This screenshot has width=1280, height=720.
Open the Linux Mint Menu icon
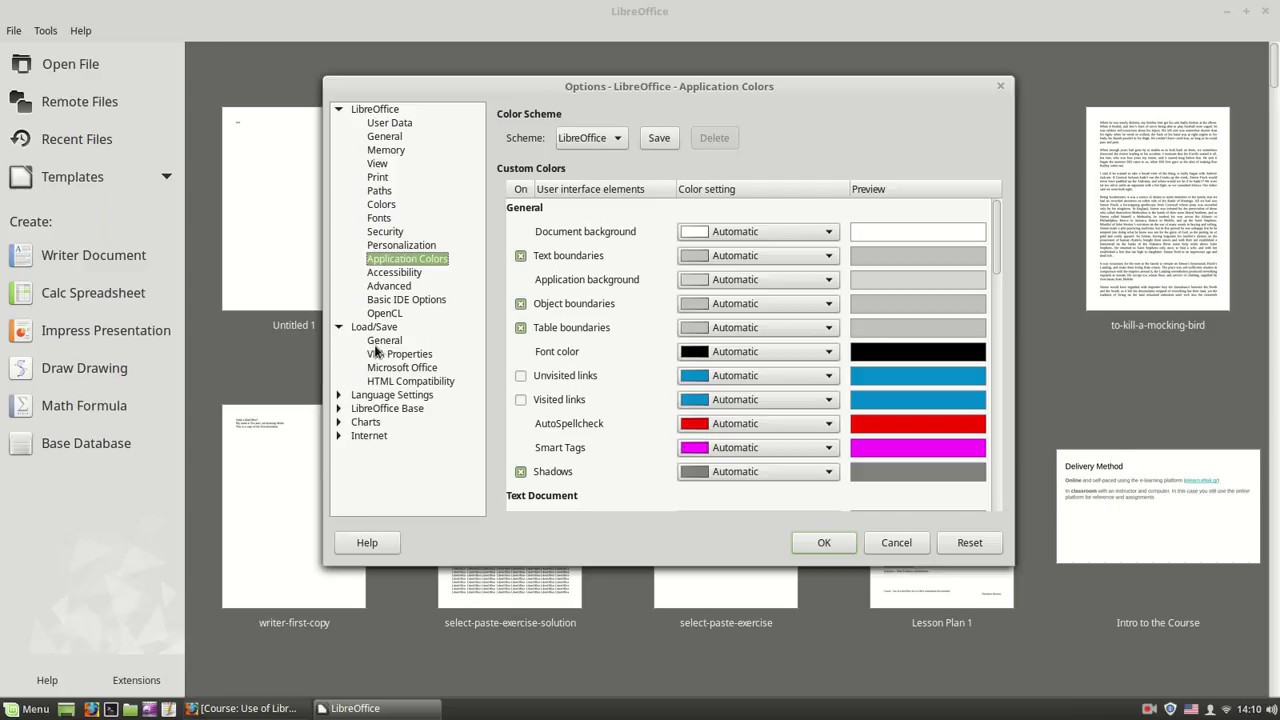pyautogui.click(x=11, y=709)
